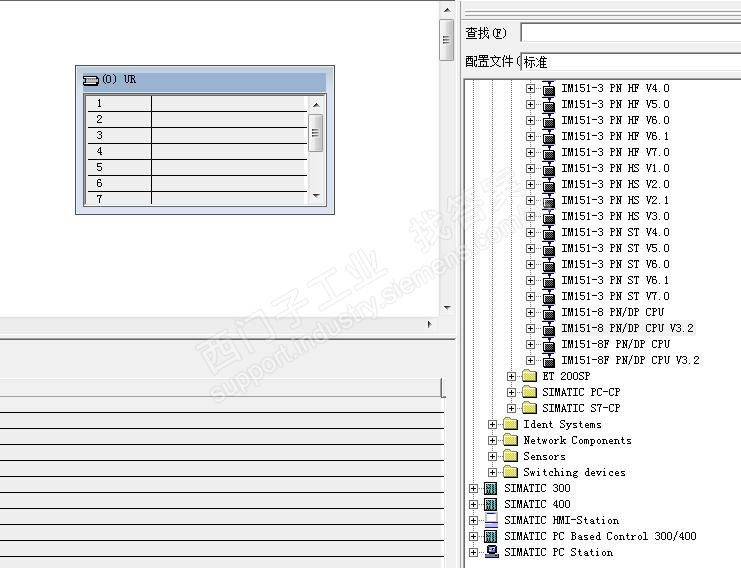Image resolution: width=741 pixels, height=568 pixels.
Task: Click the Network Components folder icon
Action: click(510, 440)
